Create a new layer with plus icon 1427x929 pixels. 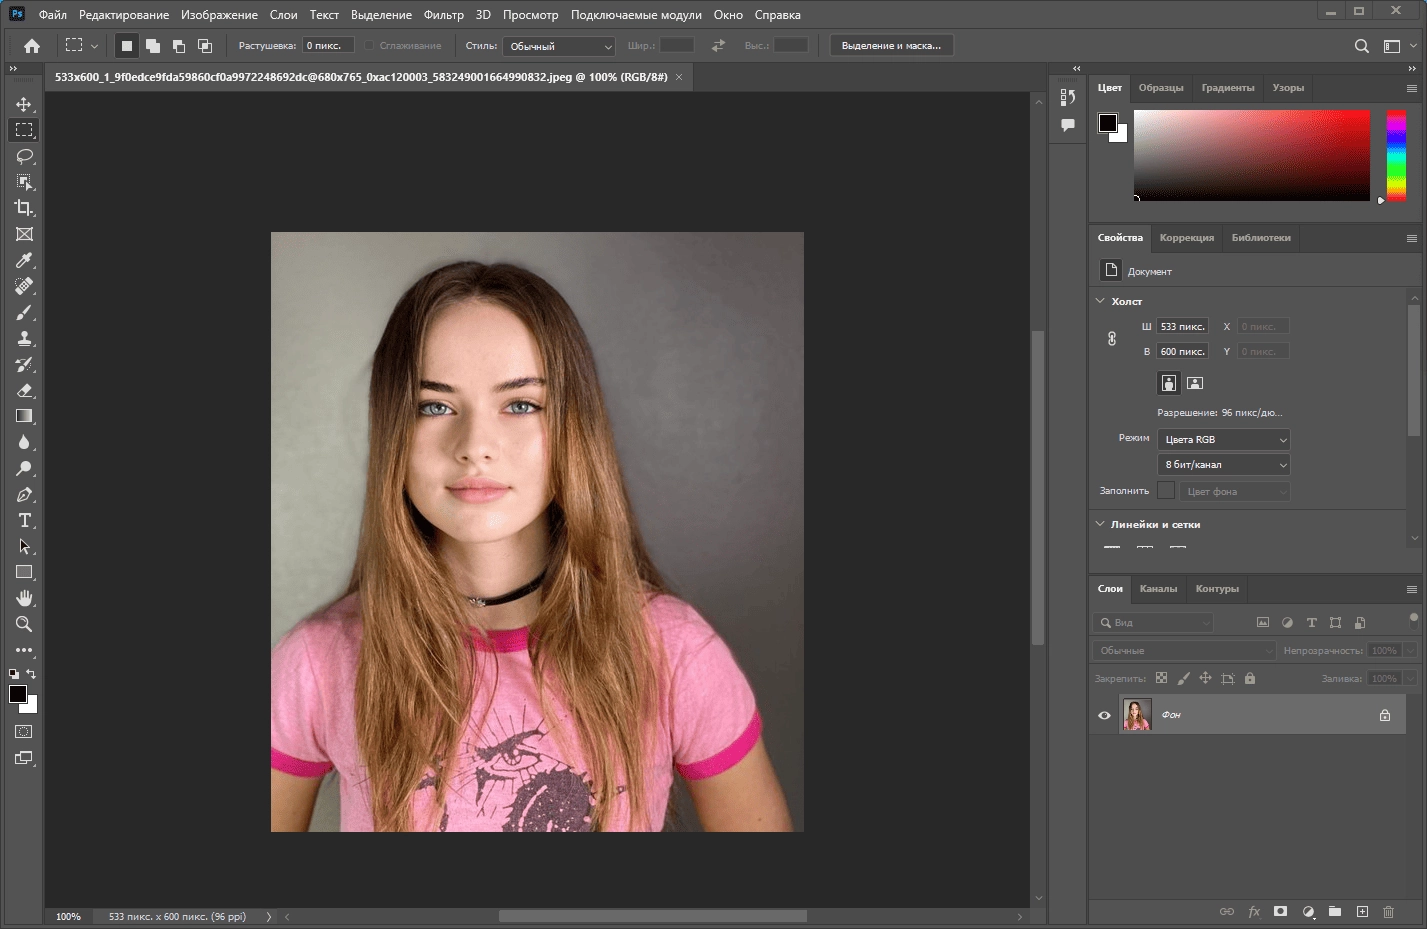point(1362,912)
